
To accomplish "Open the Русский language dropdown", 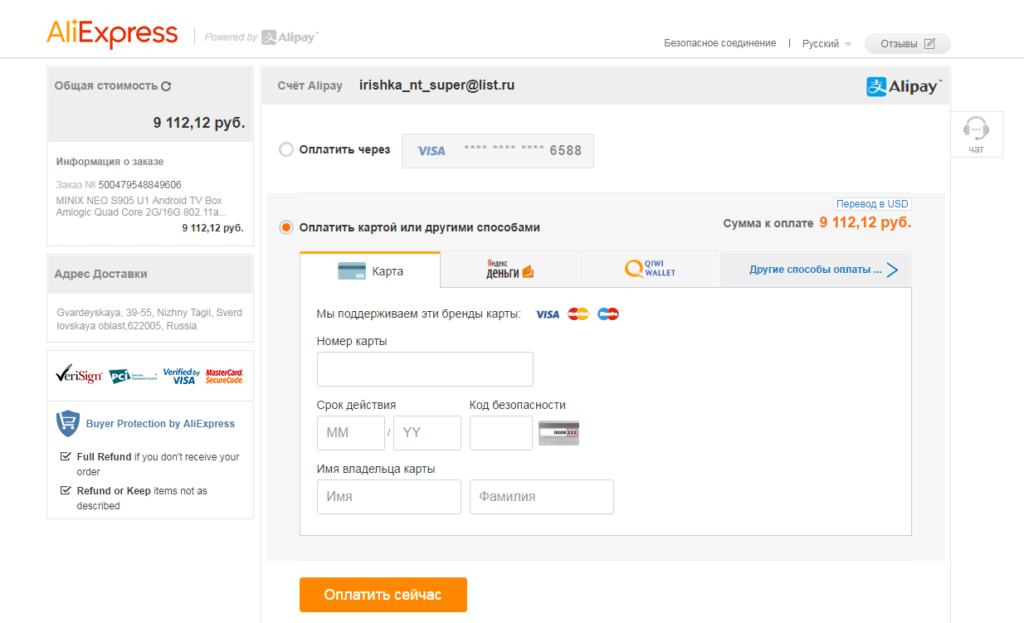I will coord(827,44).
